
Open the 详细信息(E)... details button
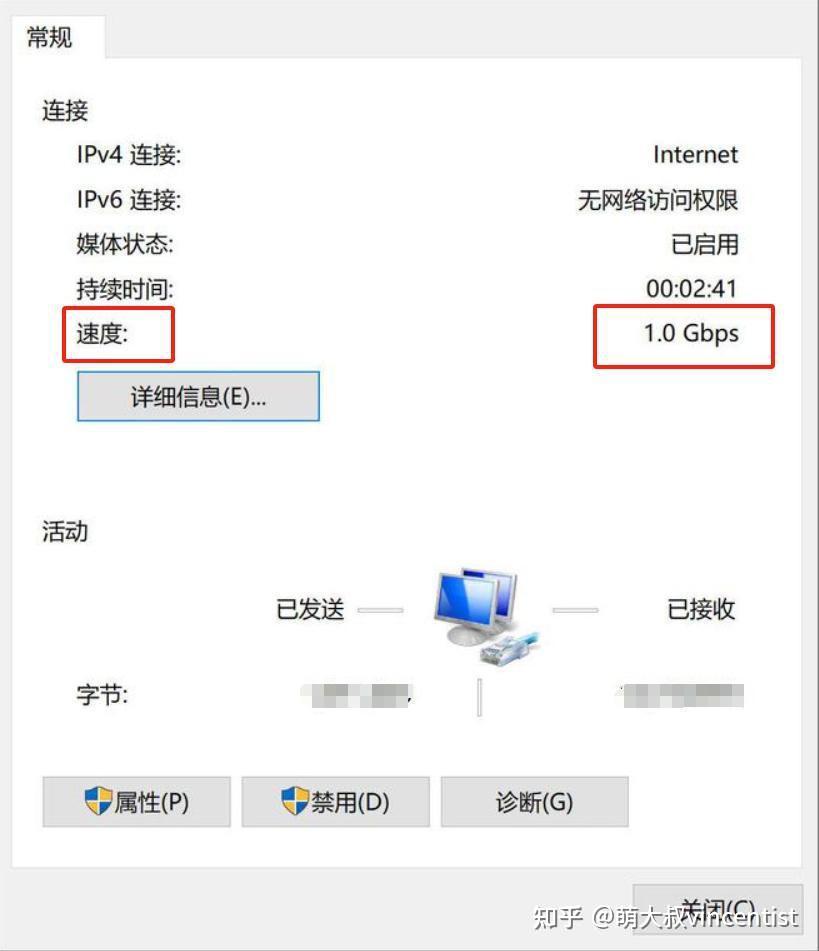[x=198, y=396]
